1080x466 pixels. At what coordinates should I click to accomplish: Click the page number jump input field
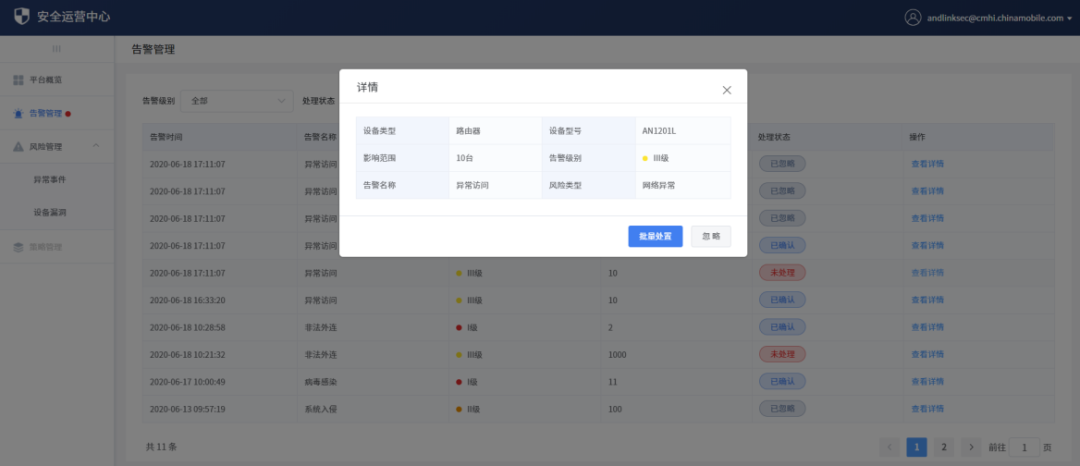pyautogui.click(x=1024, y=447)
